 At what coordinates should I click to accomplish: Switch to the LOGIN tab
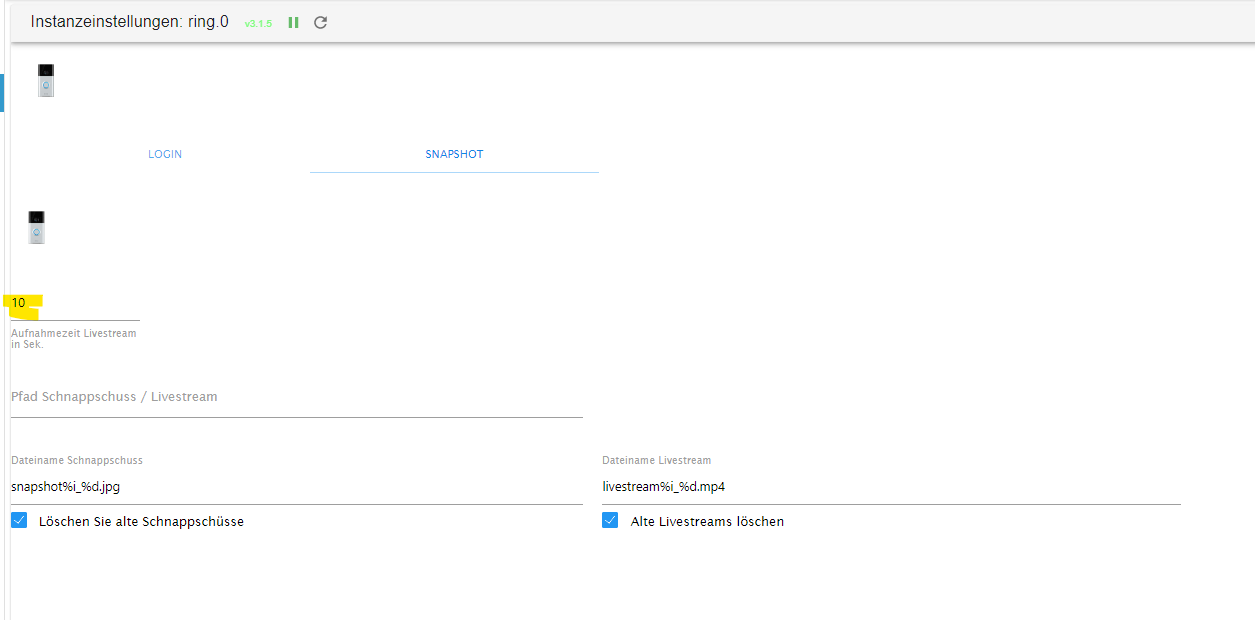[x=165, y=154]
